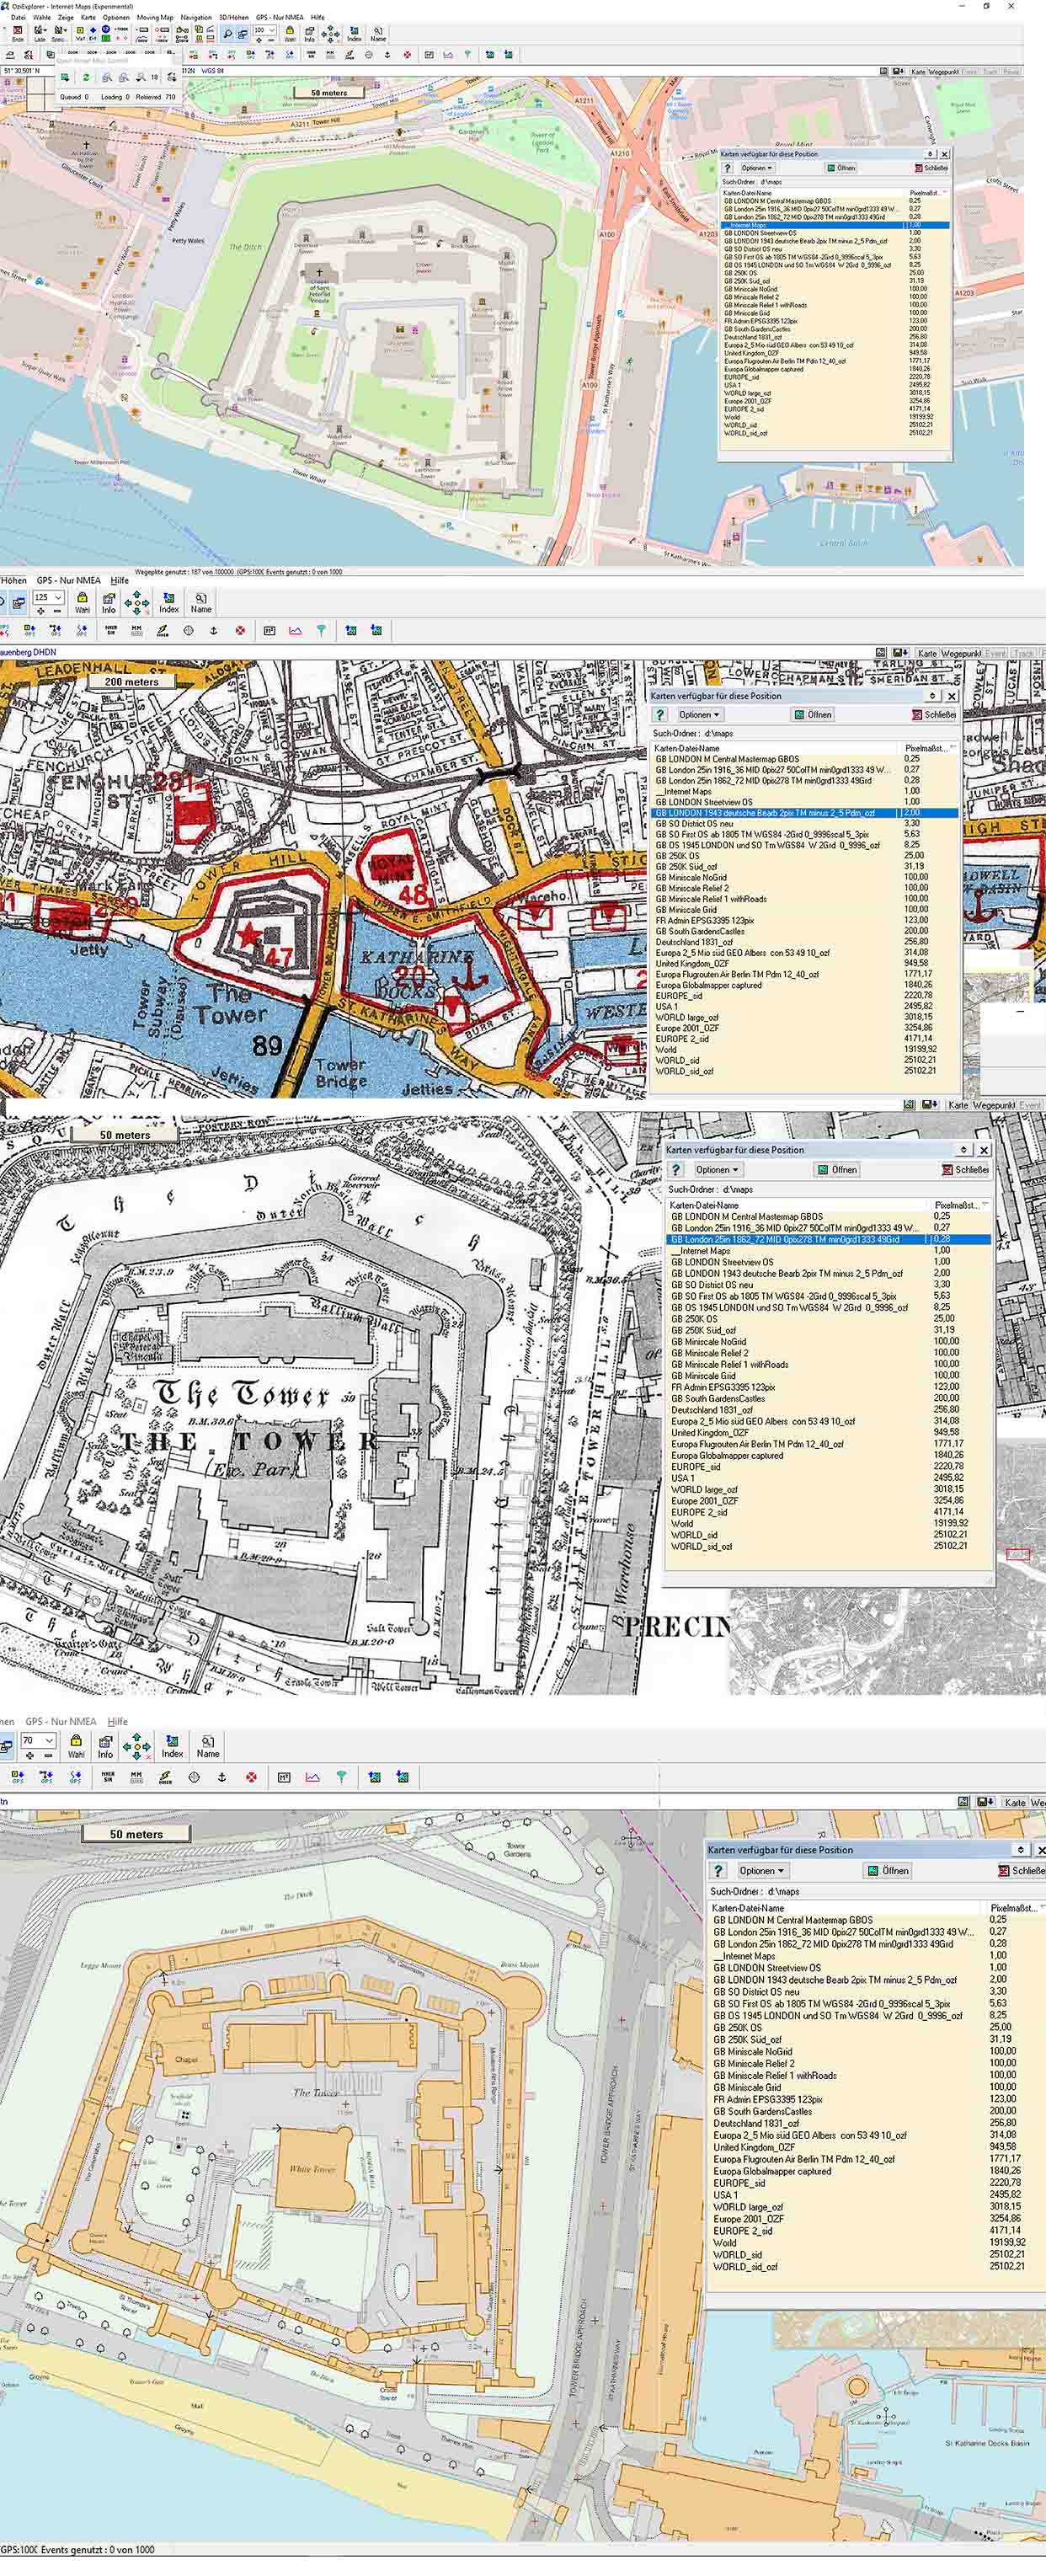Click Schließen in dialog with GB London 1862_72 highlighted

click(965, 1169)
